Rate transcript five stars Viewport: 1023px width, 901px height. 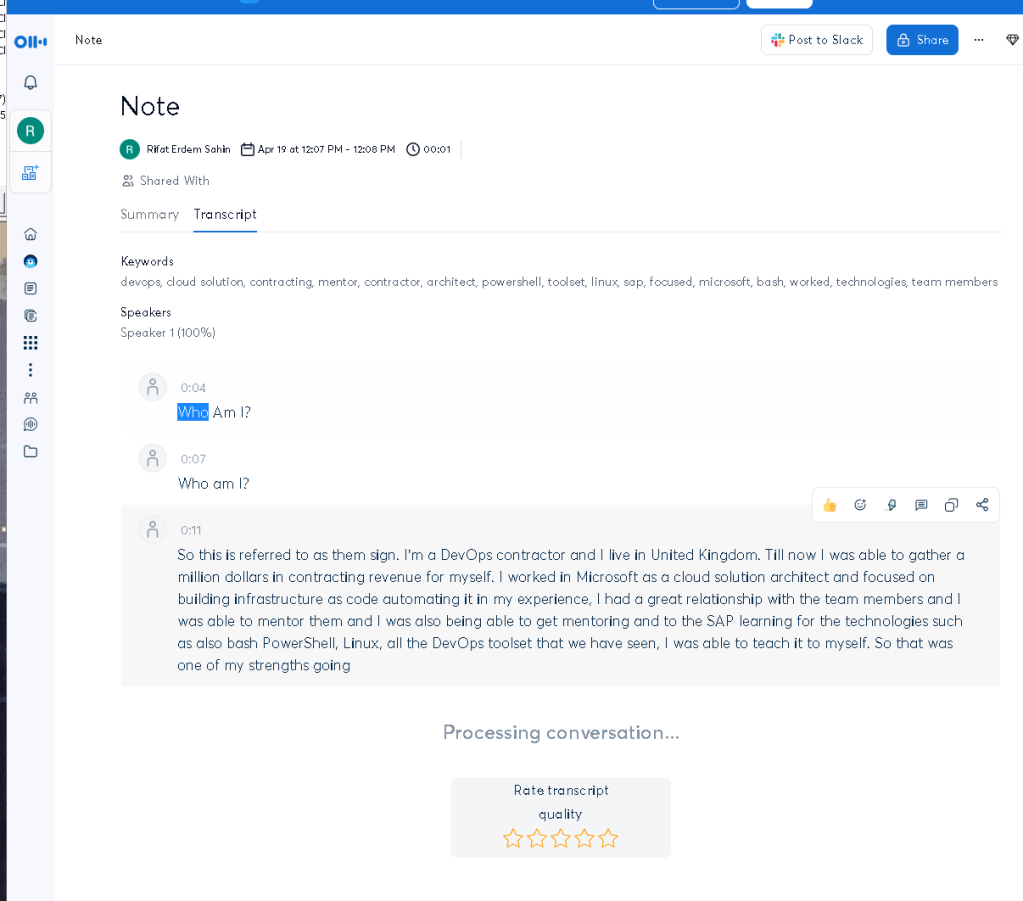[x=608, y=838]
